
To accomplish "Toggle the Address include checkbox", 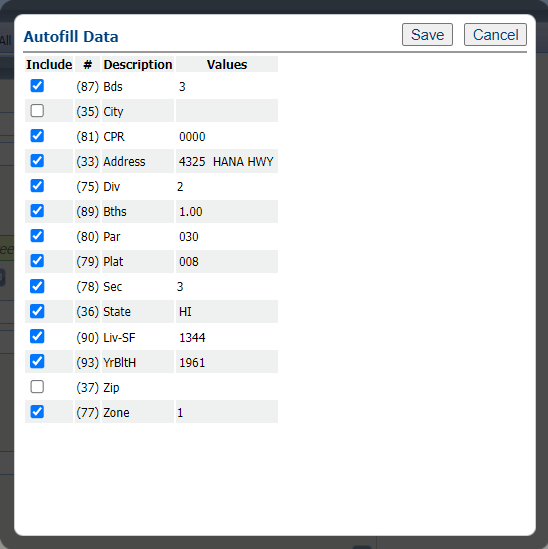I will click(37, 161).
